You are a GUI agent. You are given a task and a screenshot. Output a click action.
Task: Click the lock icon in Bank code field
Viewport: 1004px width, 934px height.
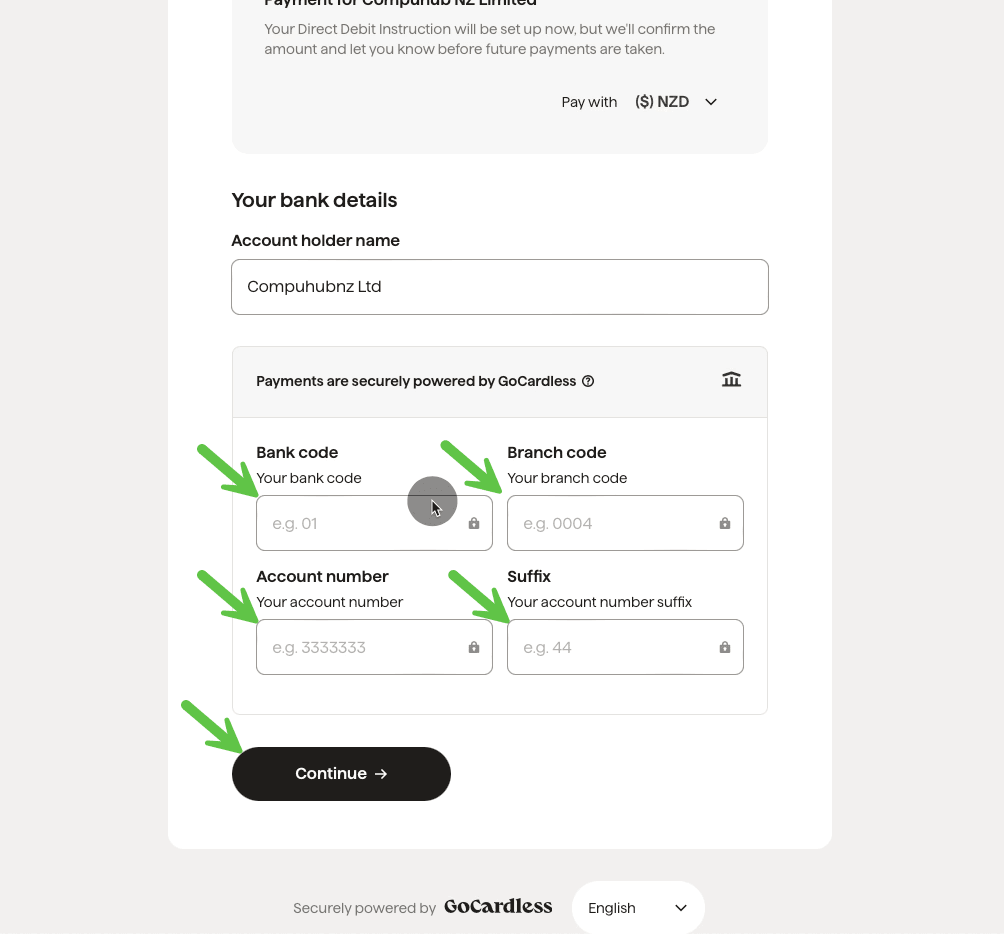pyautogui.click(x=474, y=524)
